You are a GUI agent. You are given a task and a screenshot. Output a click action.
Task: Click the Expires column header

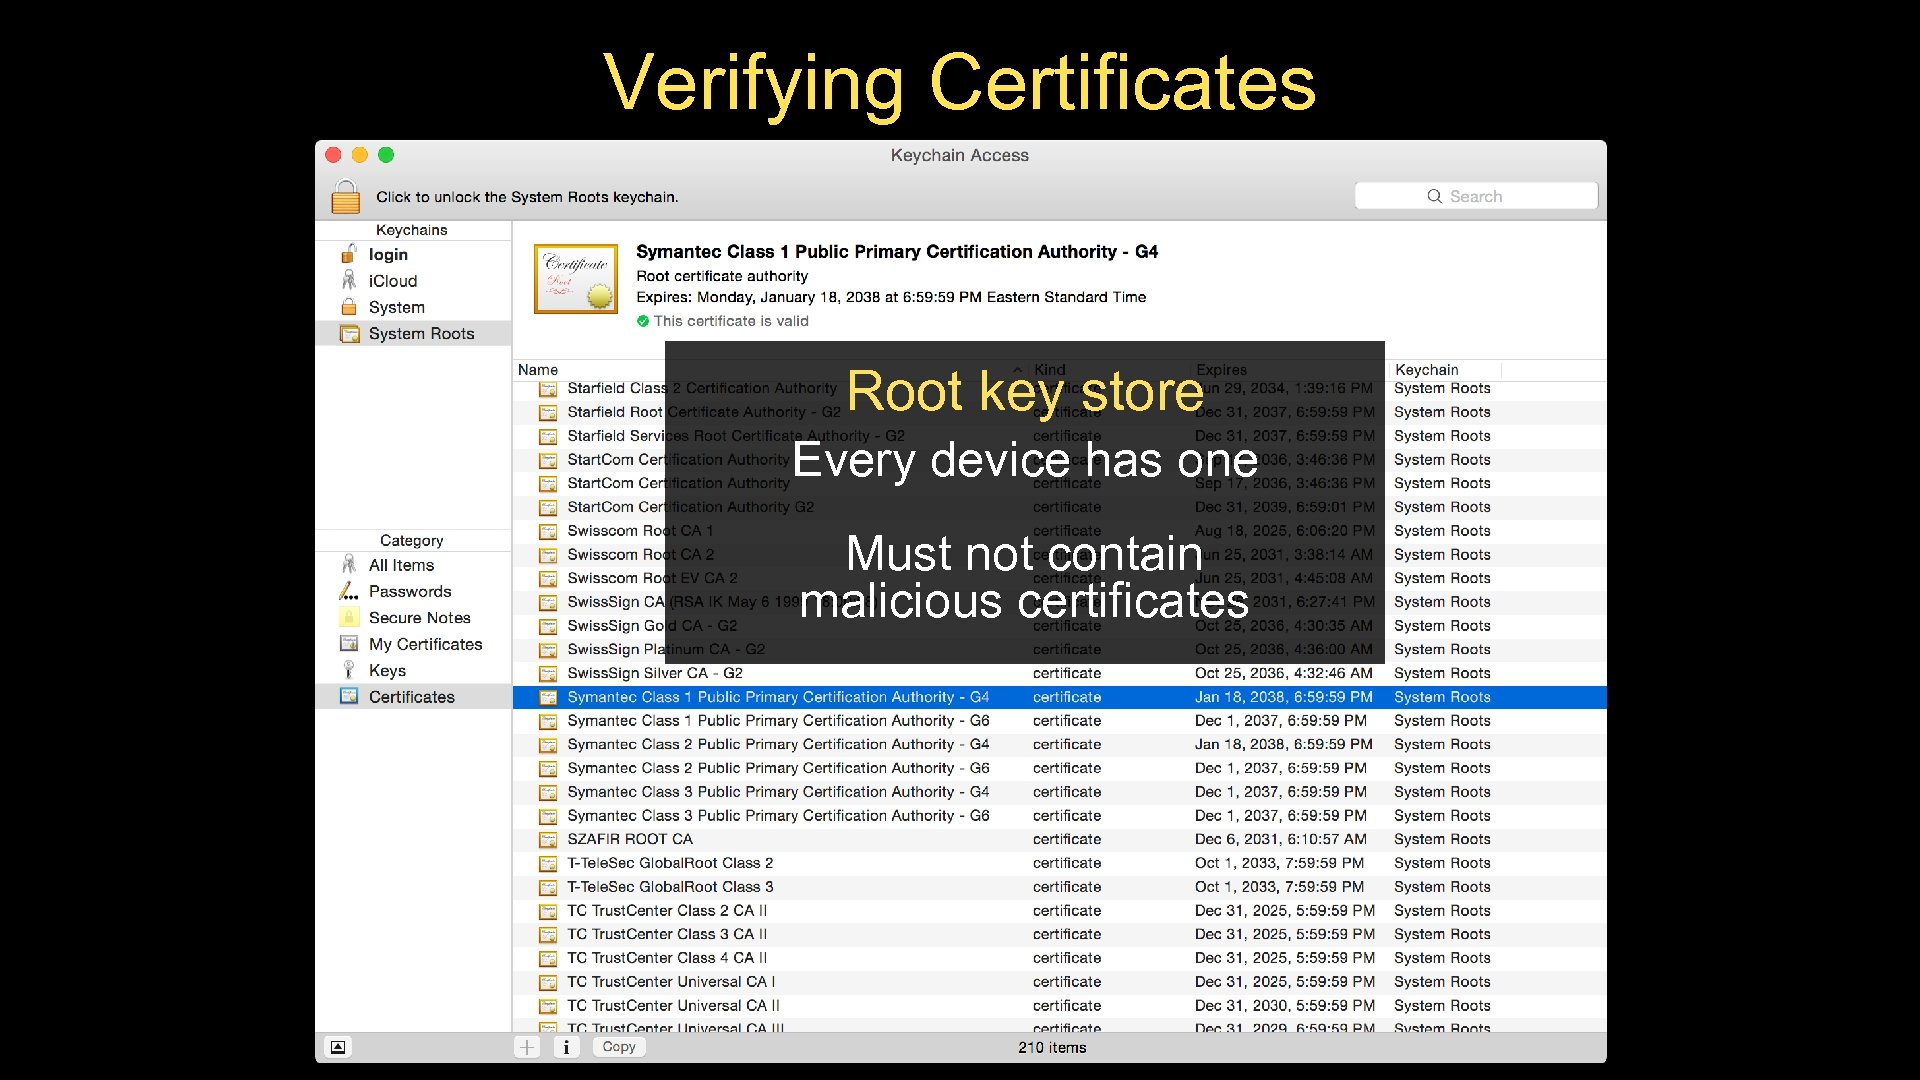[x=1222, y=369]
